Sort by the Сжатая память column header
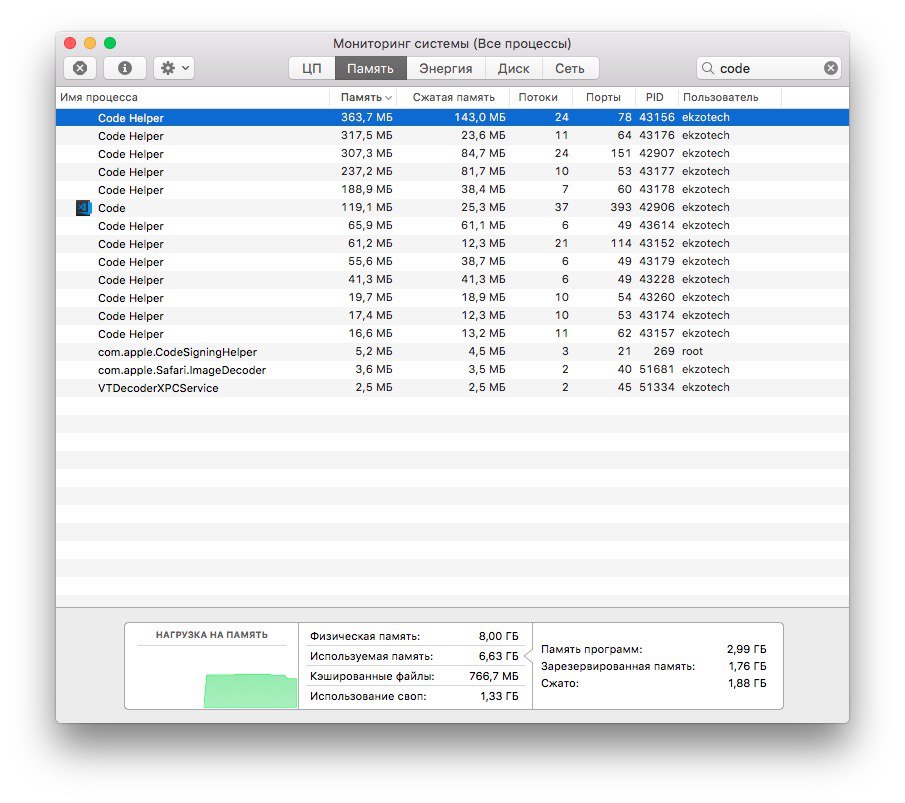This screenshot has height=803, width=905. [x=454, y=97]
